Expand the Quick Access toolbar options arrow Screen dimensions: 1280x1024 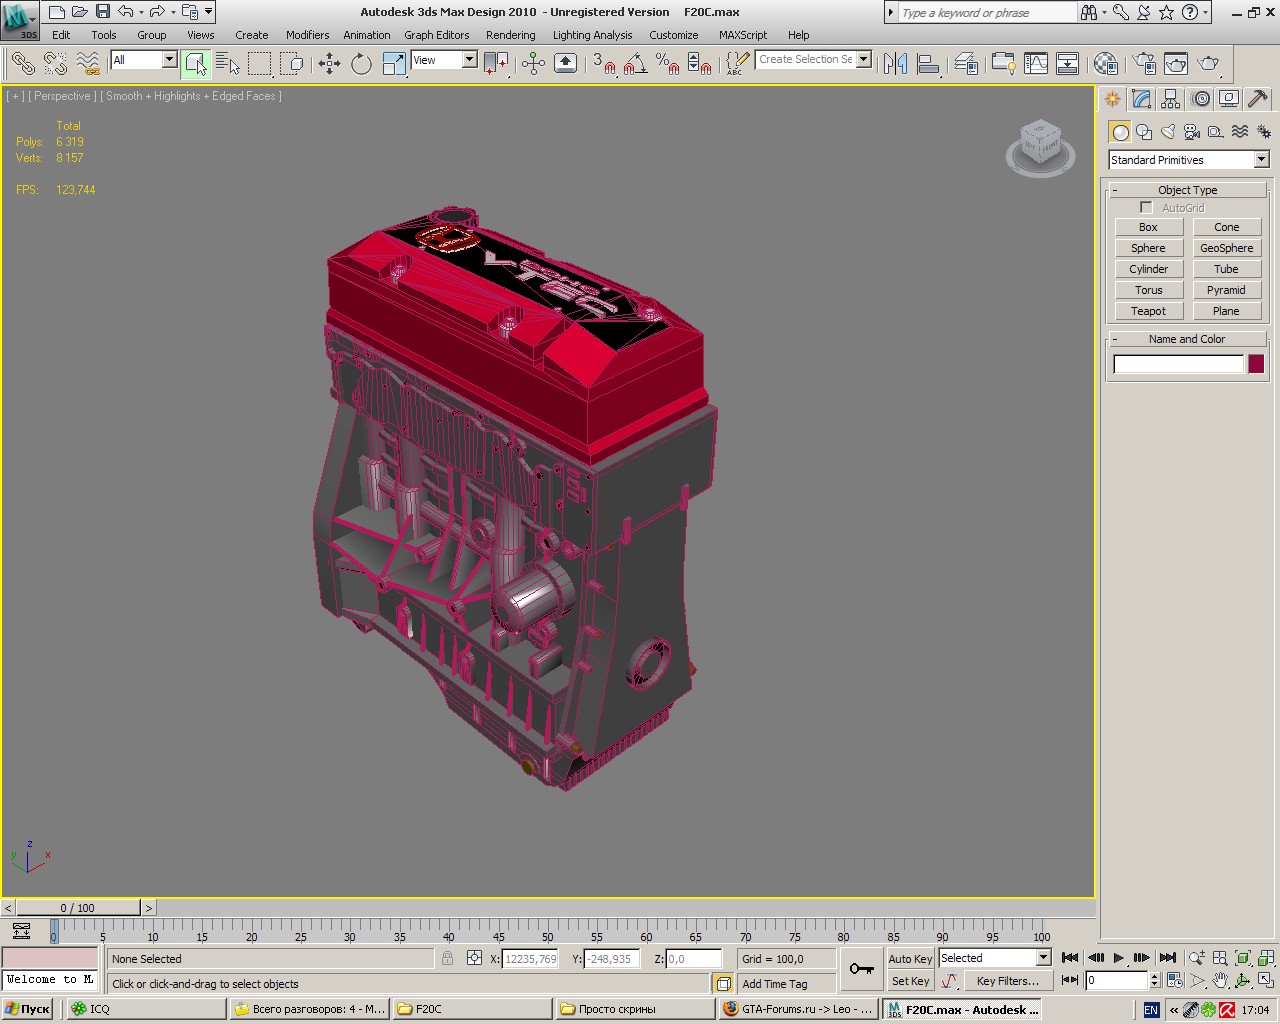click(208, 12)
